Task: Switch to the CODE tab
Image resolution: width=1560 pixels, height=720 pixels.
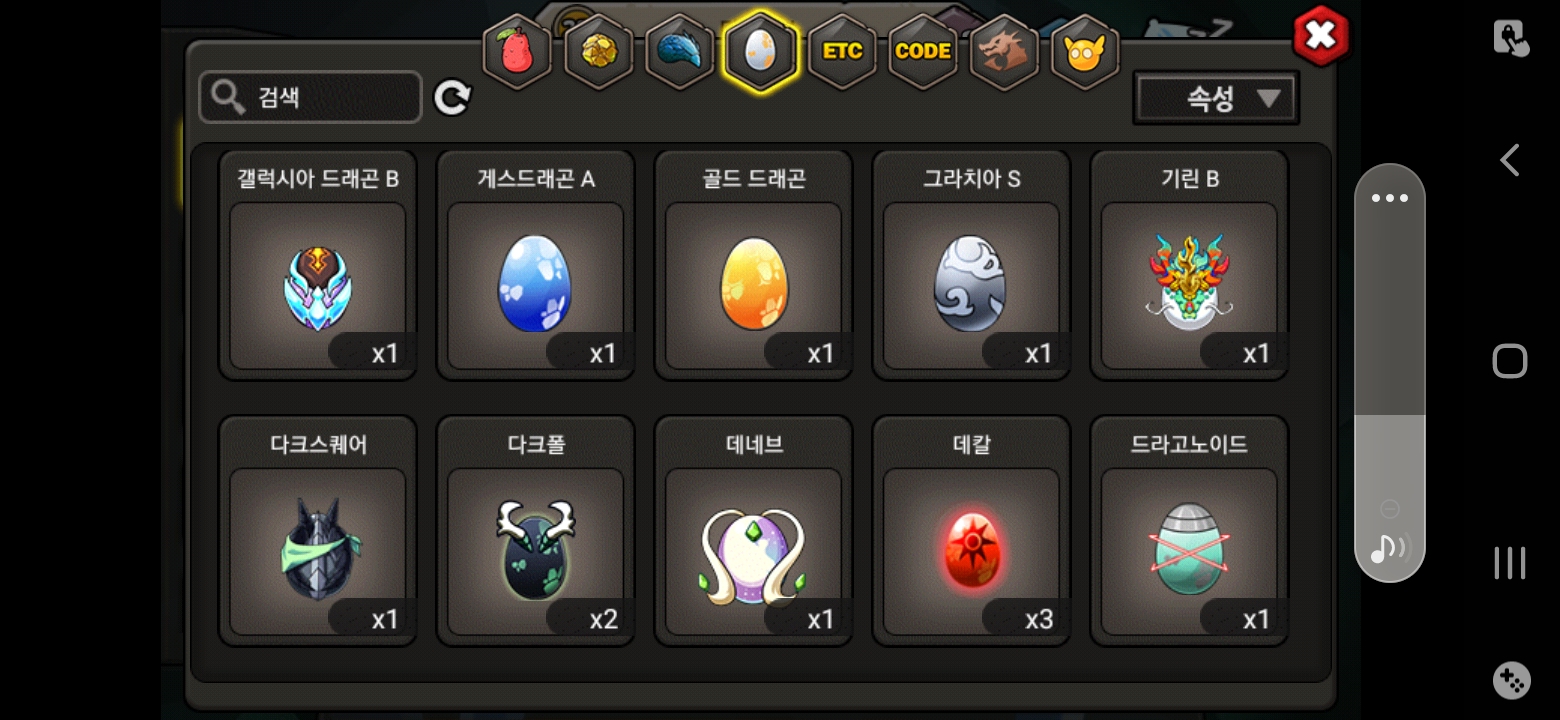Action: [923, 52]
